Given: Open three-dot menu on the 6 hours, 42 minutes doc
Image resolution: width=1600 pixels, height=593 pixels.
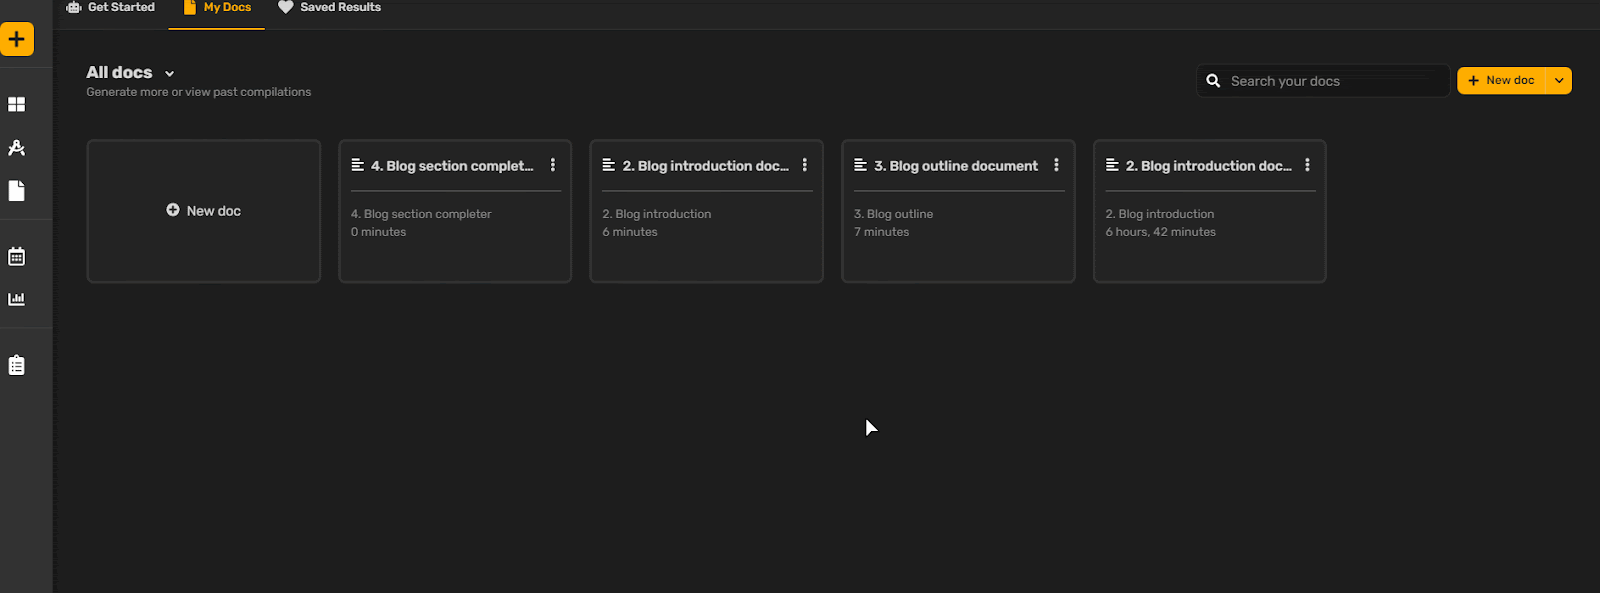Looking at the screenshot, I should tap(1307, 165).
